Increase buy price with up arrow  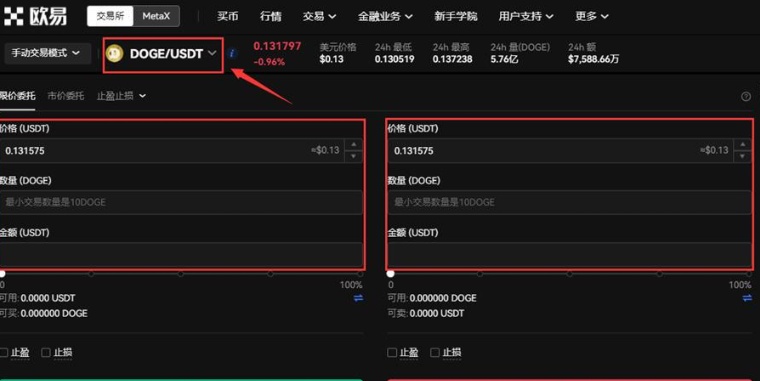pyautogui.click(x=353, y=144)
